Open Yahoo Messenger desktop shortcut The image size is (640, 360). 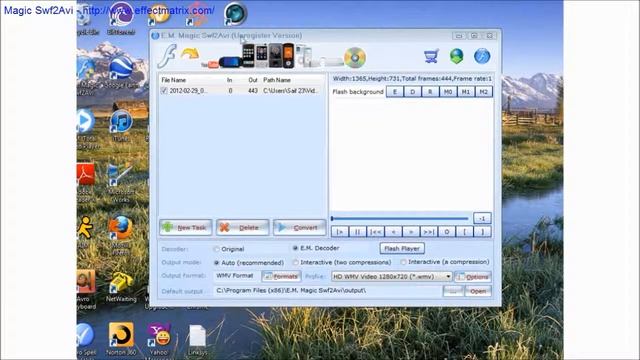(x=159, y=340)
